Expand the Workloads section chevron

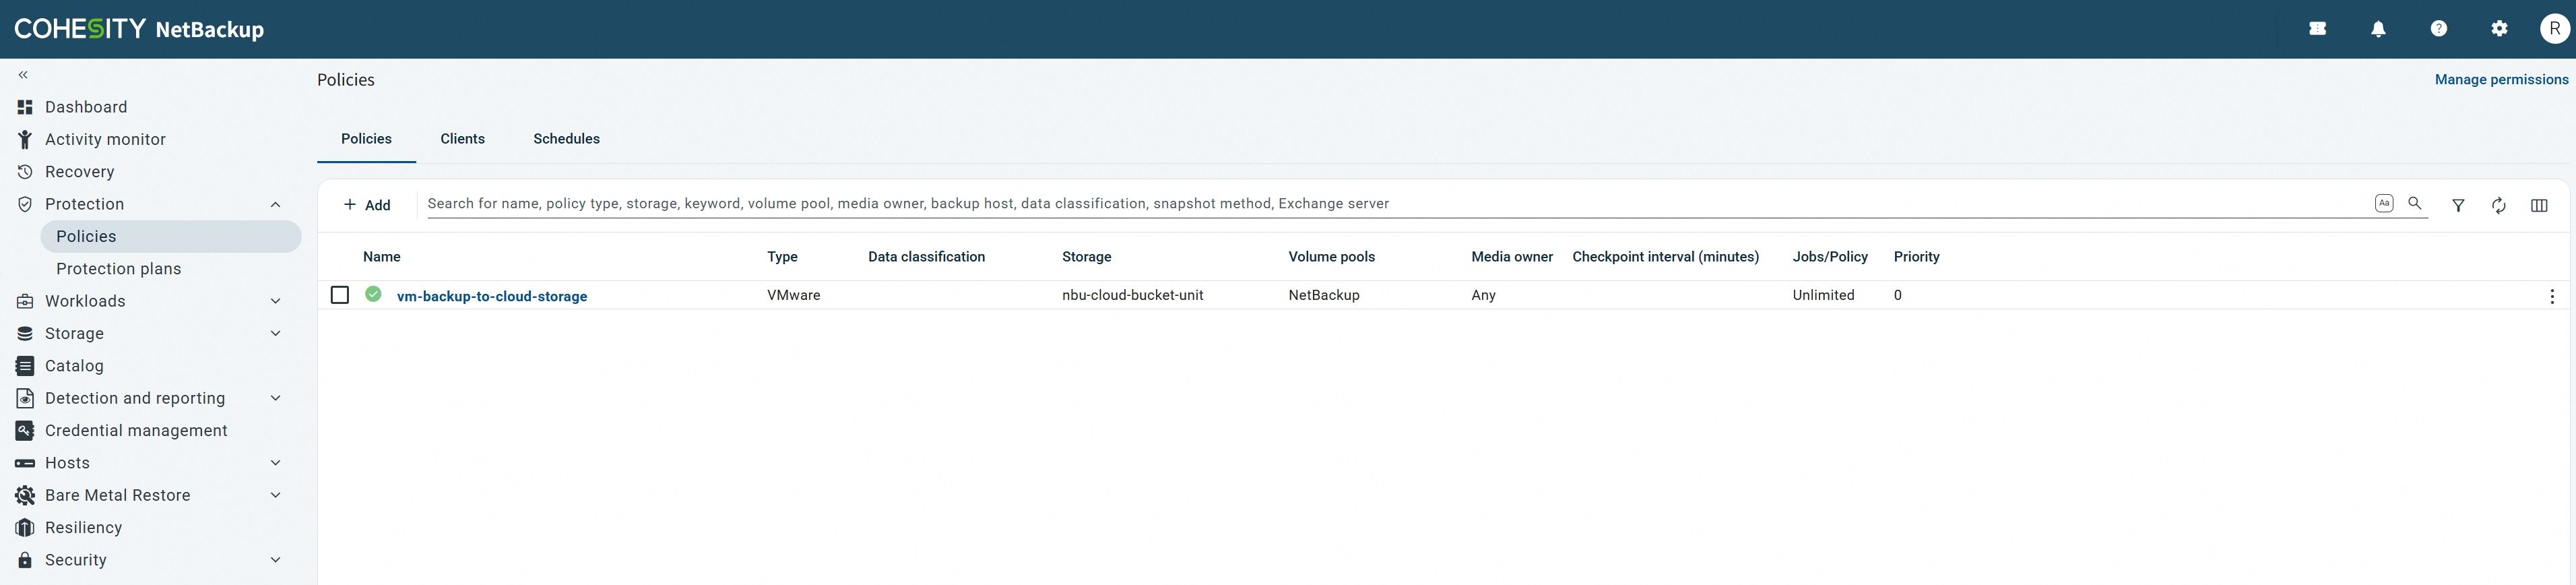(x=275, y=301)
